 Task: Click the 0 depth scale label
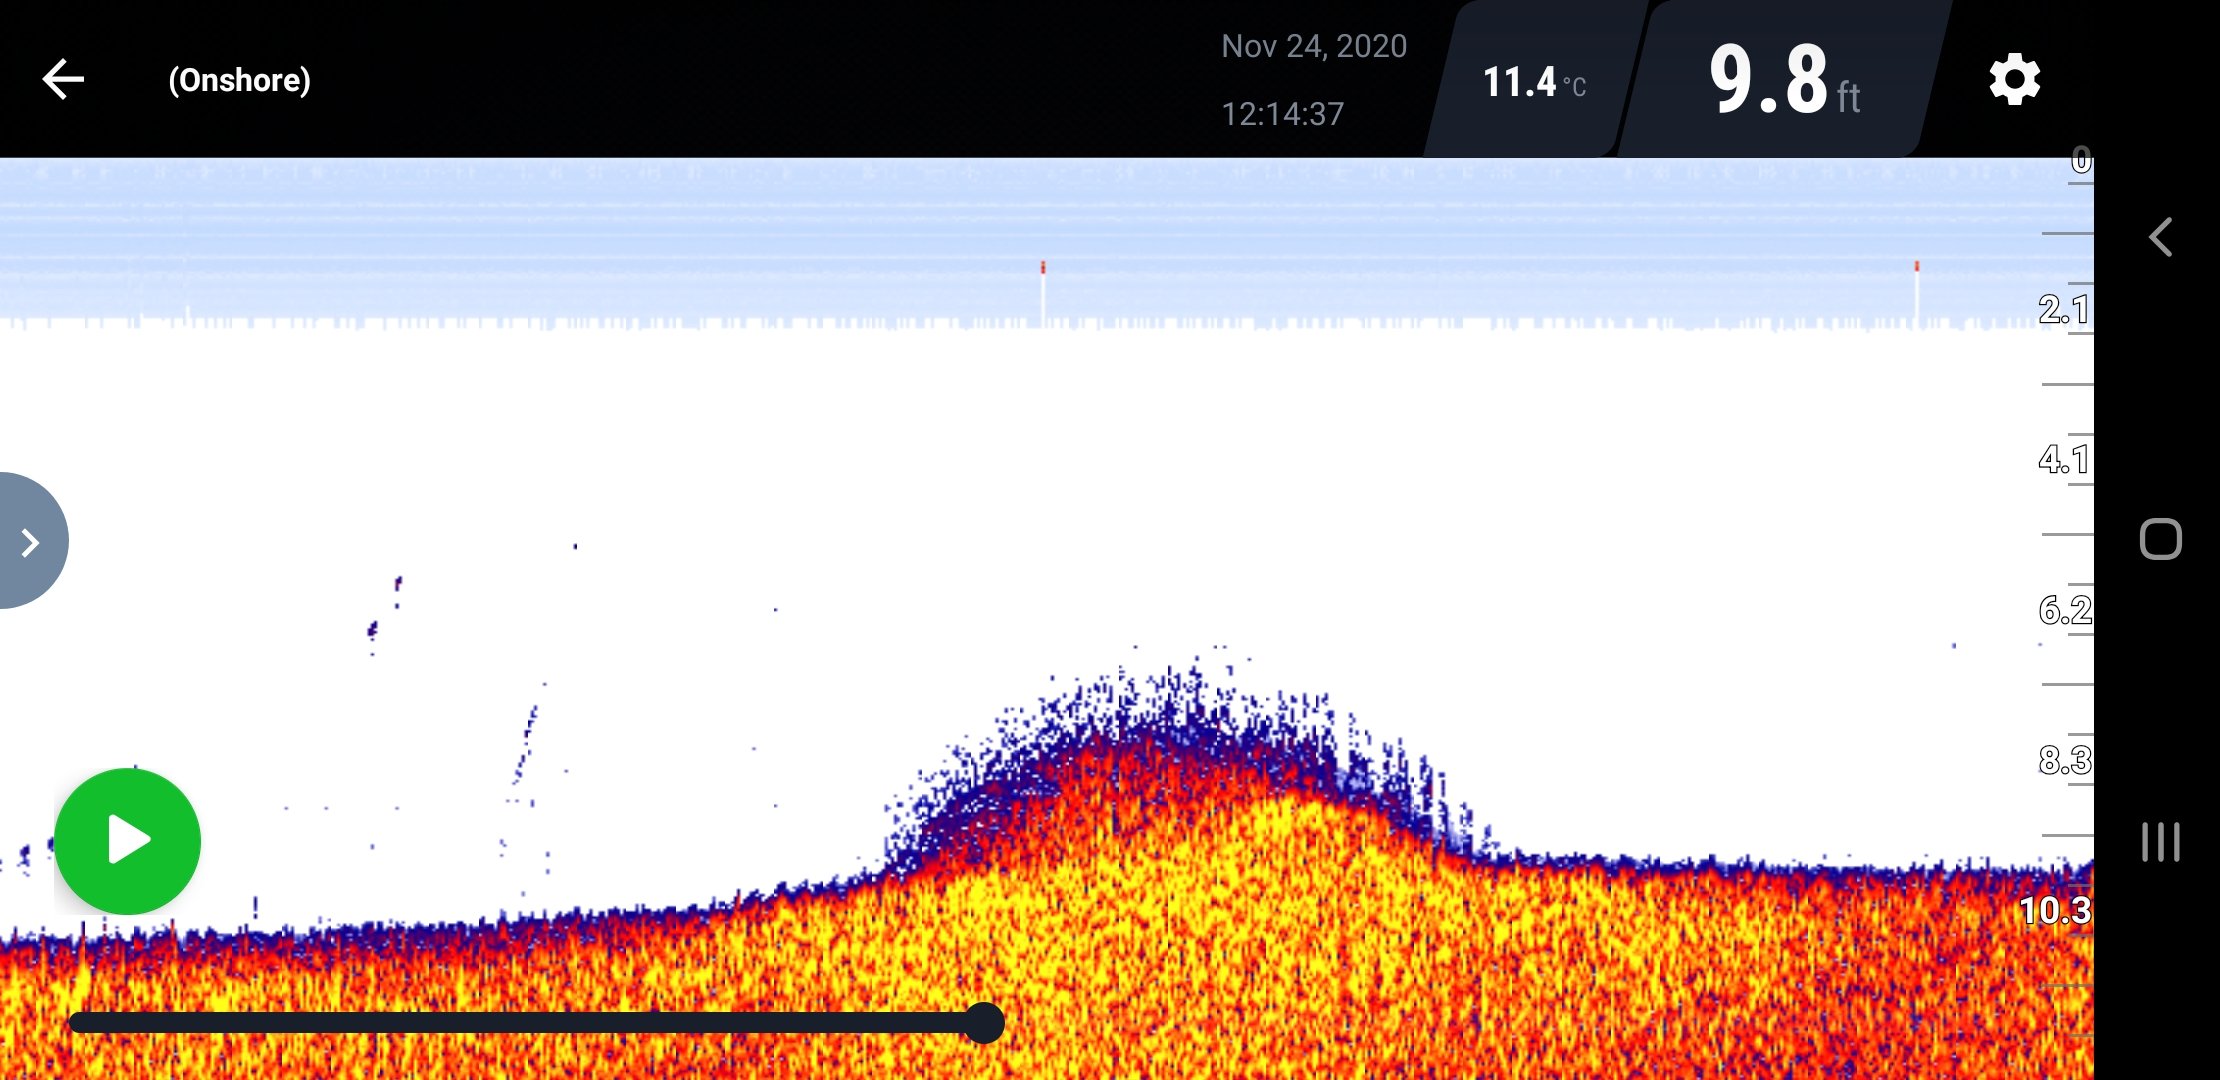pyautogui.click(x=2081, y=160)
